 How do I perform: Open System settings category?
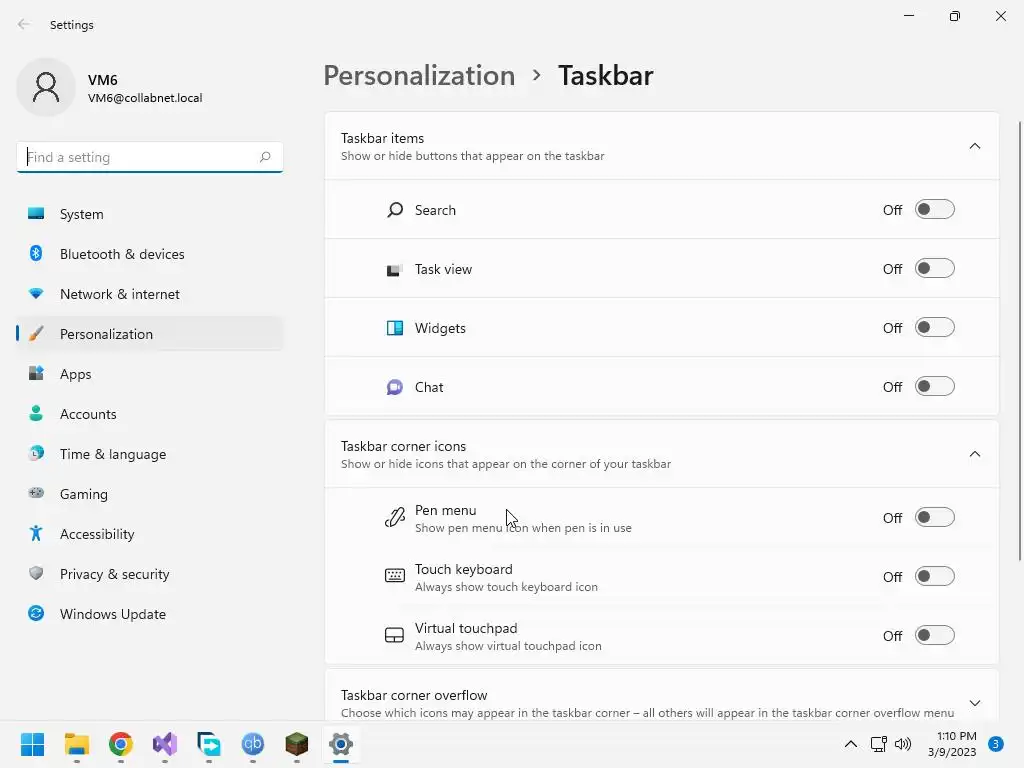150,214
